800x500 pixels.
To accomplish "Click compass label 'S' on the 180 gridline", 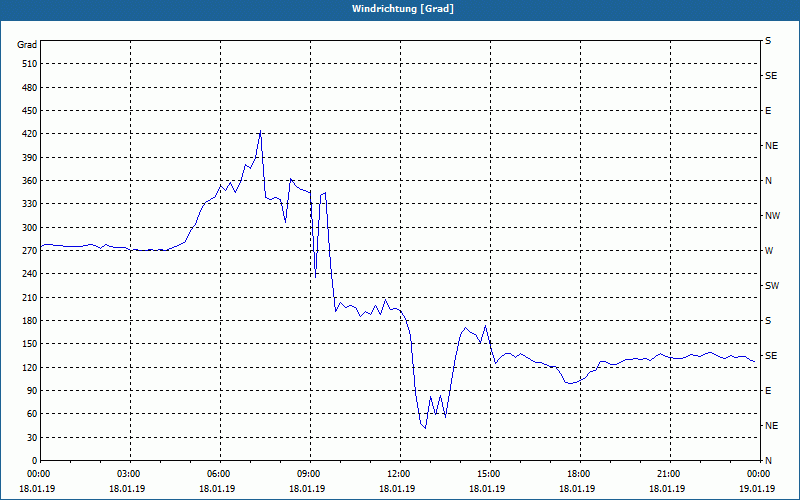I will 768,321.
